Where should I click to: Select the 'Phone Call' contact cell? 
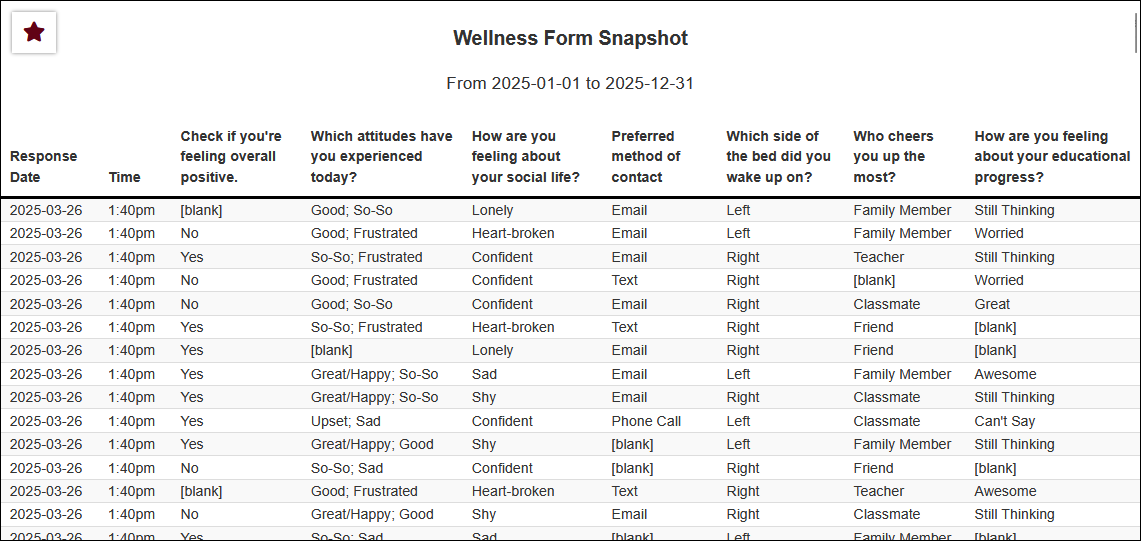(646, 421)
